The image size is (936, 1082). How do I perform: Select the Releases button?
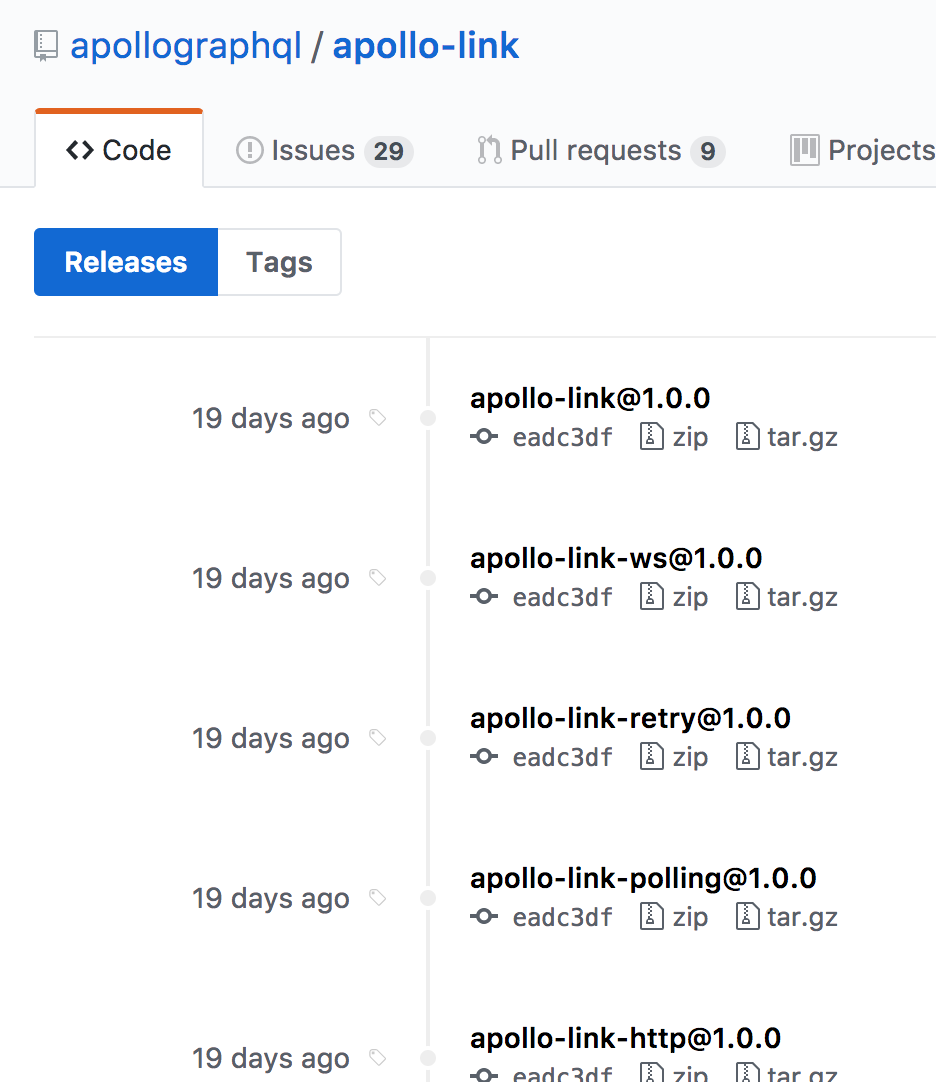pos(125,262)
